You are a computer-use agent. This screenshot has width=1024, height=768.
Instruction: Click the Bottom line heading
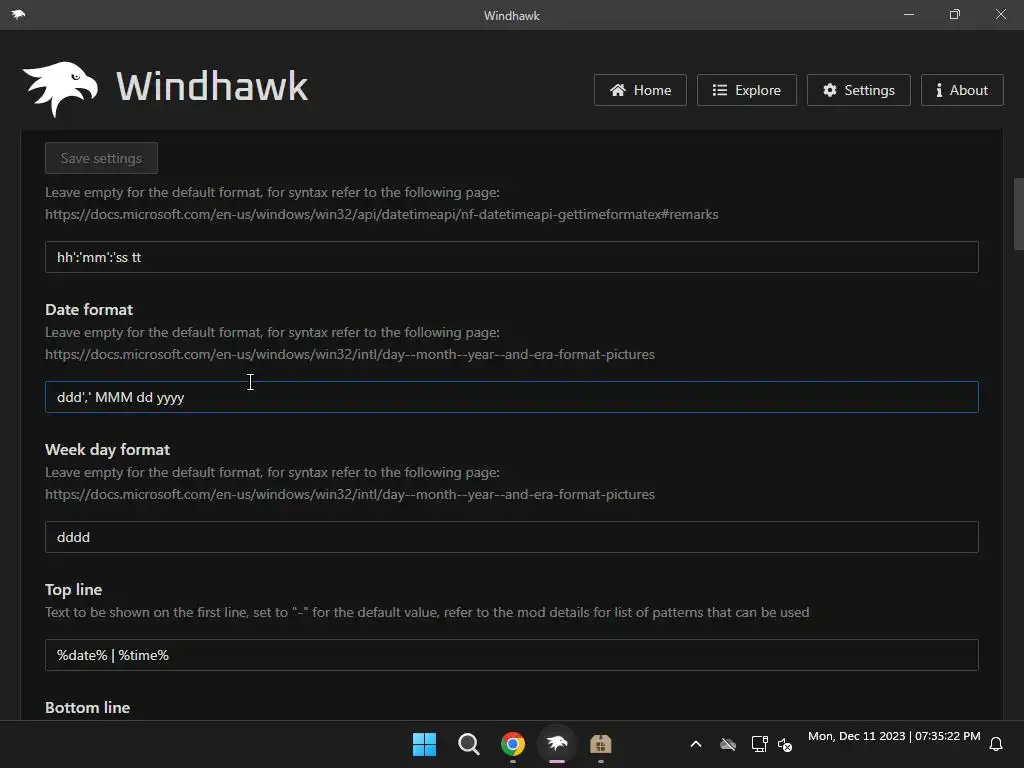(88, 707)
